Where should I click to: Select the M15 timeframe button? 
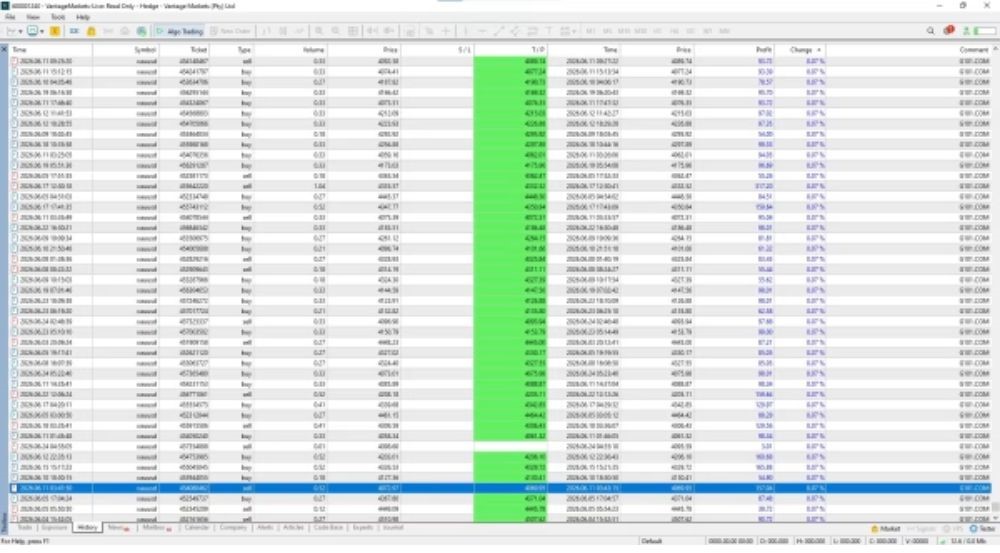(624, 31)
